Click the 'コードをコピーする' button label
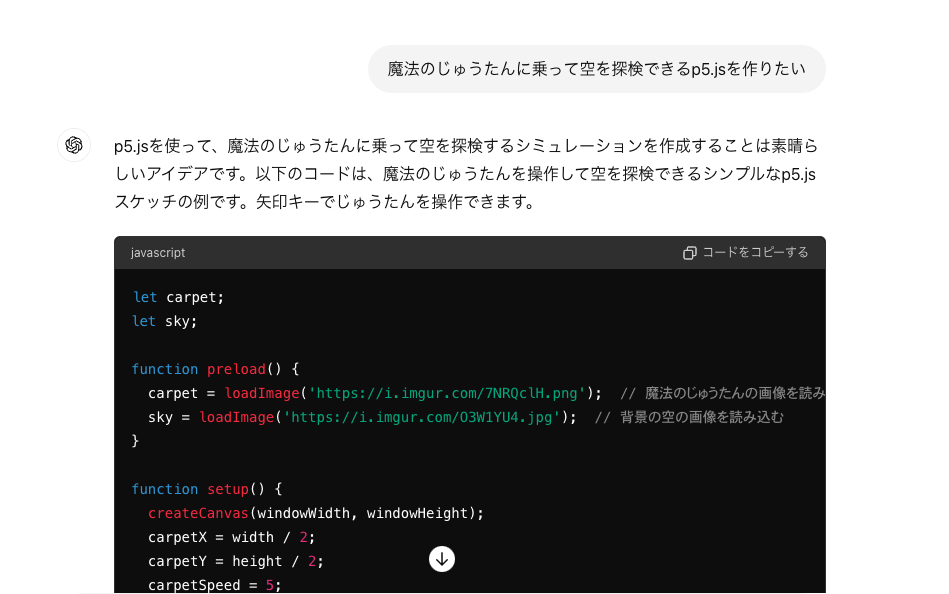 755,252
